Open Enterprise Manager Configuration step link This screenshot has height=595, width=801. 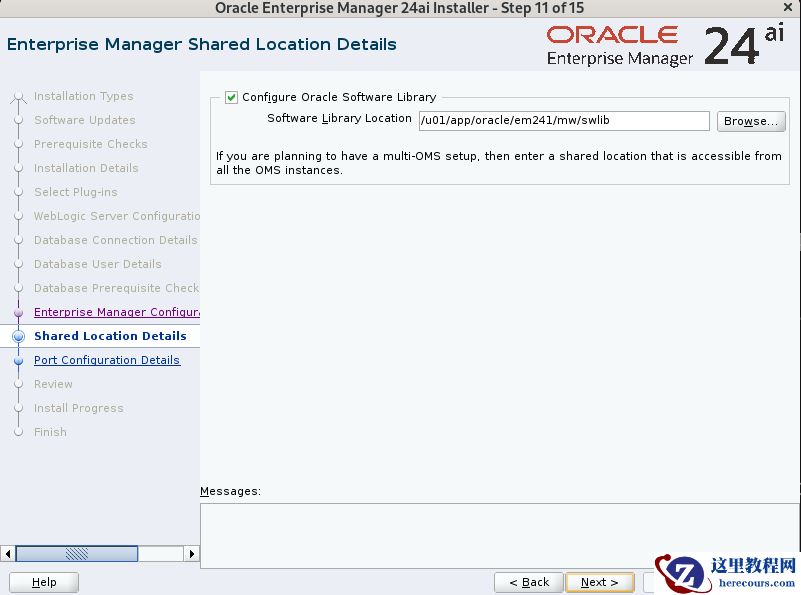[x=117, y=312]
